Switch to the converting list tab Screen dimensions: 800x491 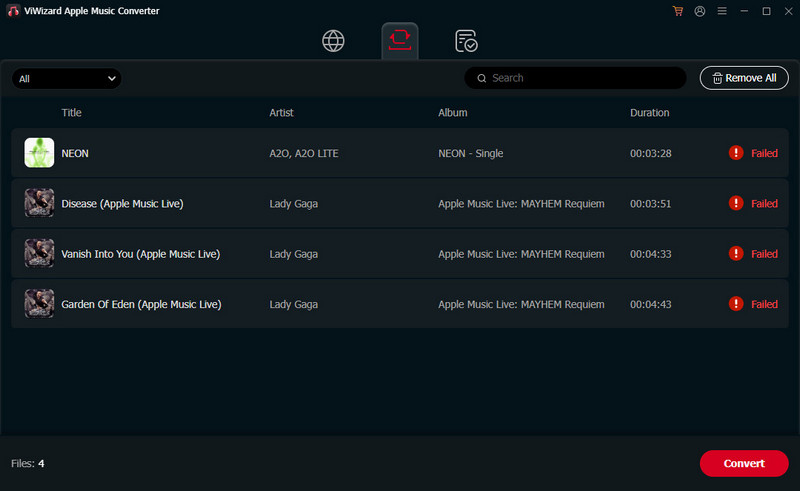click(x=400, y=40)
